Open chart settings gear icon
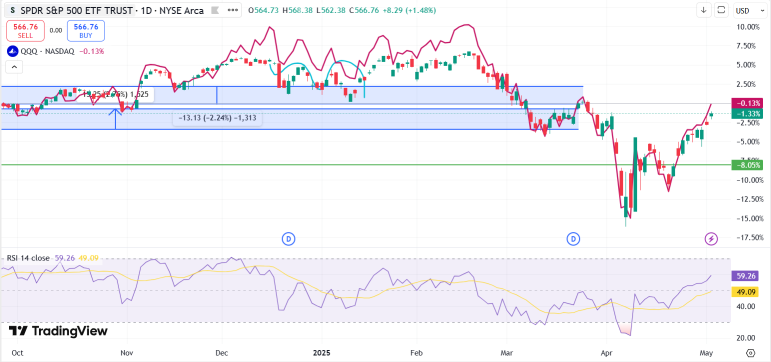This screenshot has height=362, width=771. pyautogui.click(x=750, y=353)
